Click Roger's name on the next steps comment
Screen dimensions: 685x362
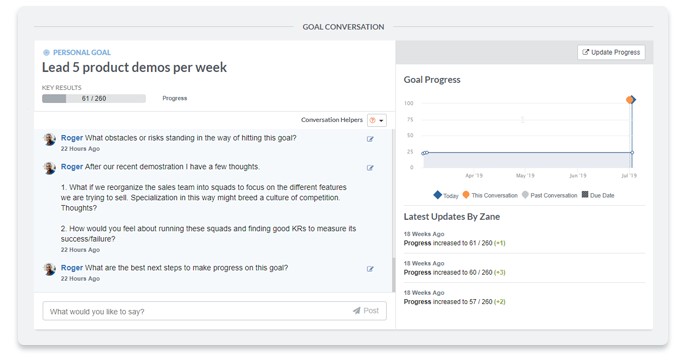coord(72,268)
